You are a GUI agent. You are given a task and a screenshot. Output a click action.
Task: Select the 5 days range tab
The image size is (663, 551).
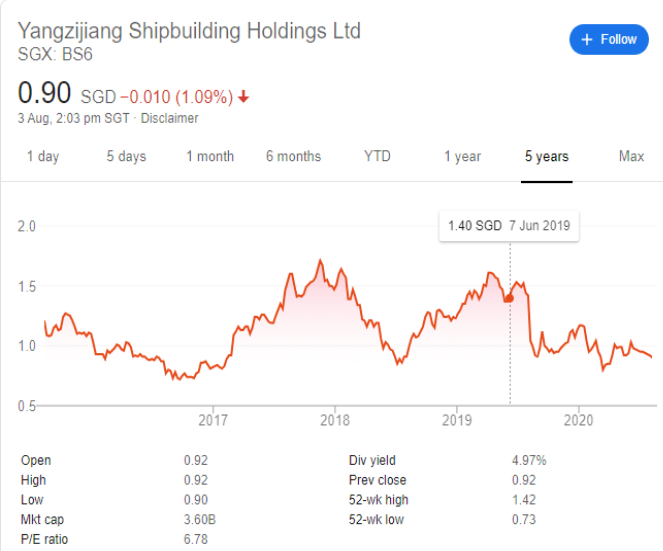tap(126, 156)
